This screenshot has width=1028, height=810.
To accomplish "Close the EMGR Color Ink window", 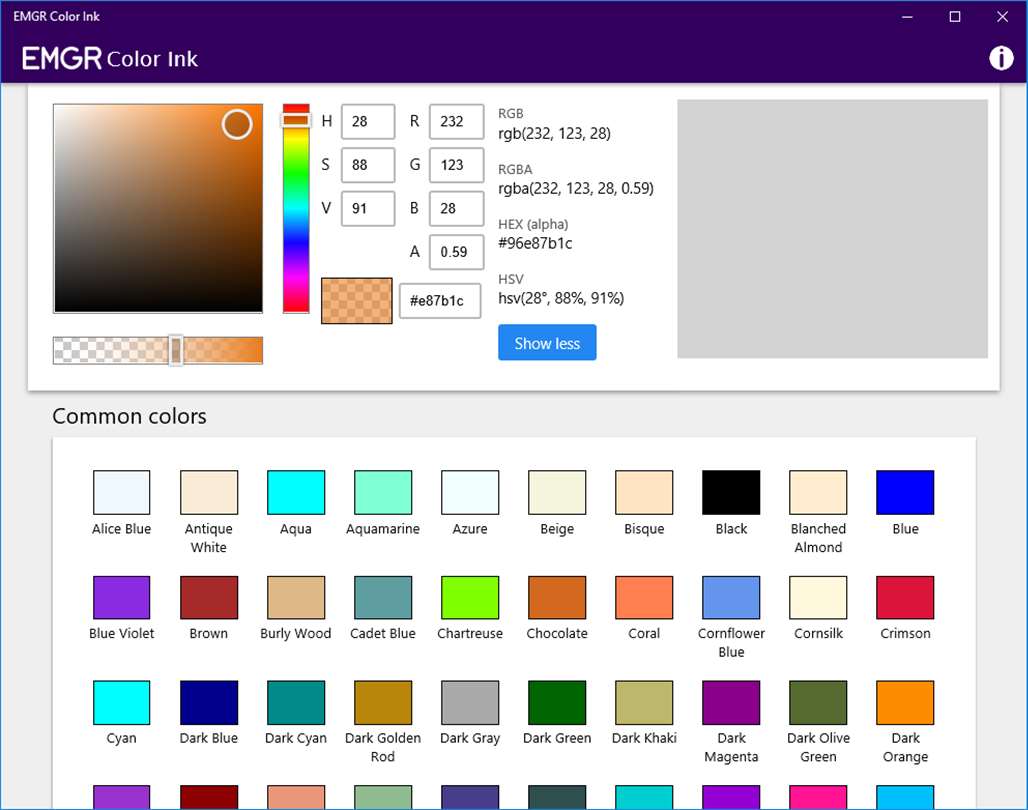I will coord(1002,16).
